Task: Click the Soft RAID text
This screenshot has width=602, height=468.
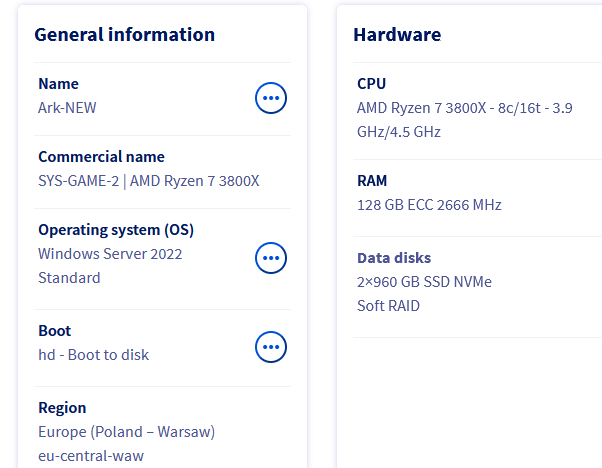Action: pyautogui.click(x=388, y=306)
